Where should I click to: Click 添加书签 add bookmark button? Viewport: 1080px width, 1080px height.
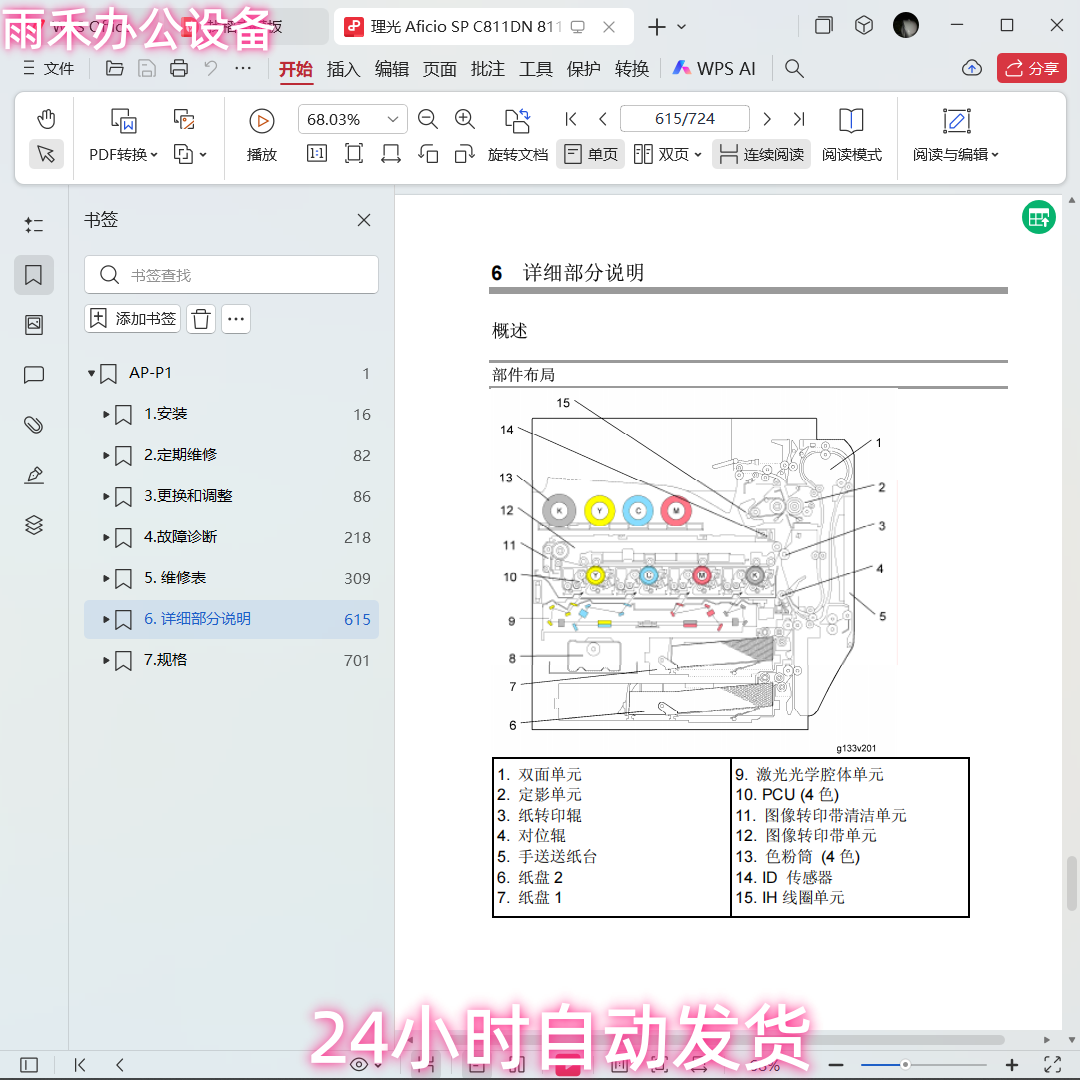[133, 319]
